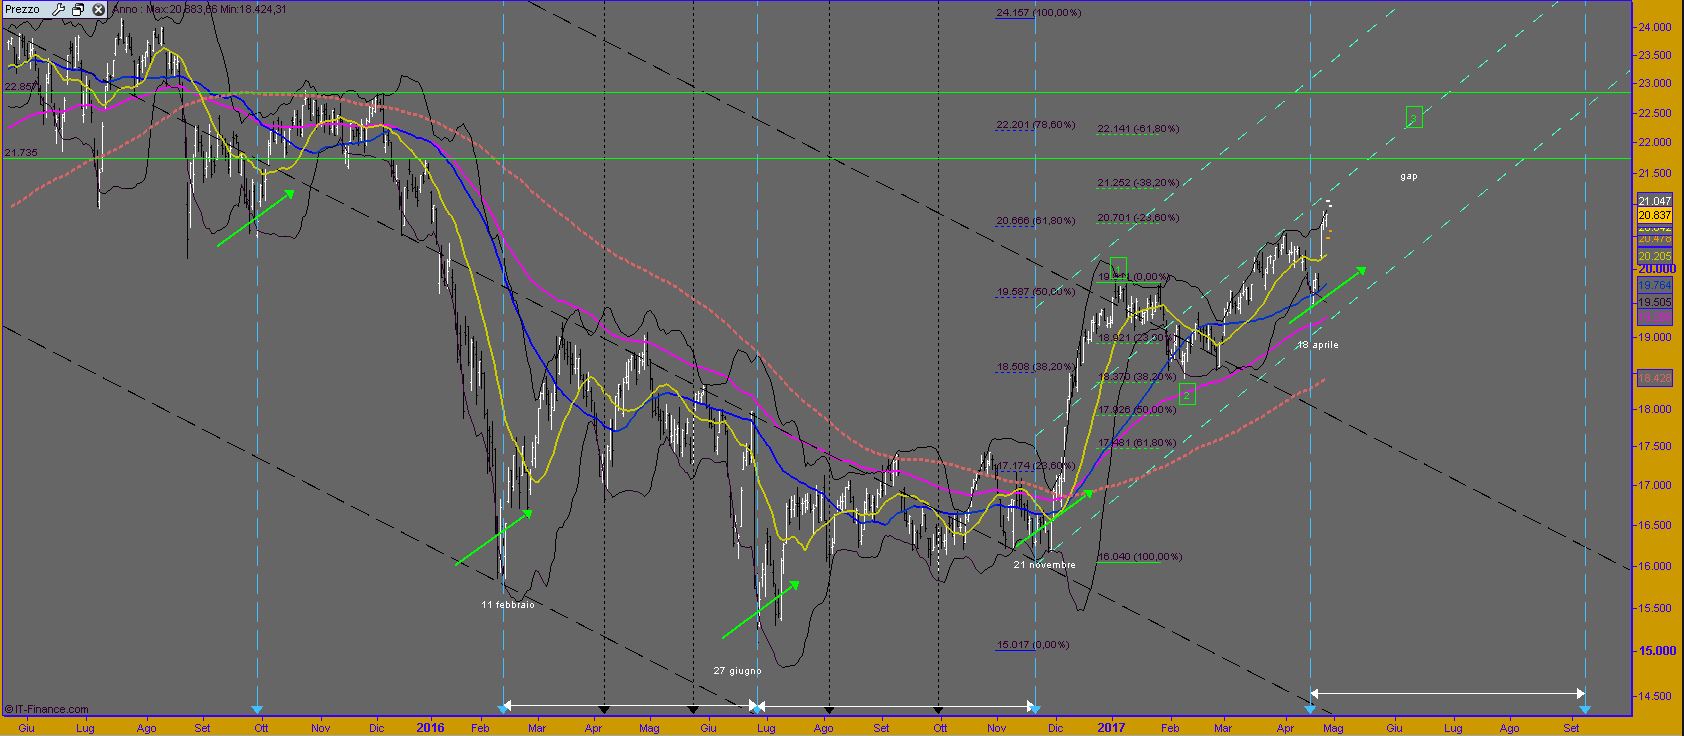Click the cyan triangle marker at February 2016
The height and width of the screenshot is (736, 1684).
[503, 708]
